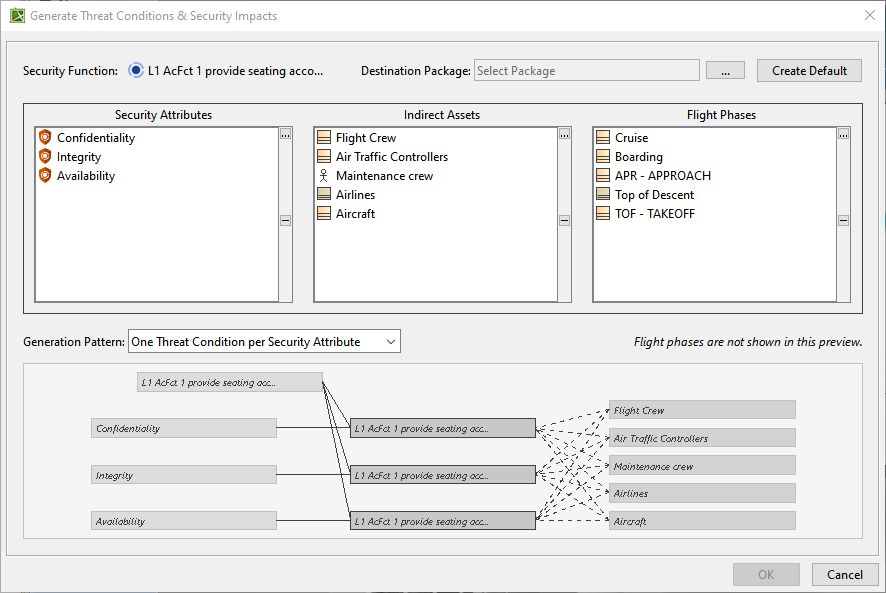Open flight phases selection with ellipsis button

click(x=843, y=134)
